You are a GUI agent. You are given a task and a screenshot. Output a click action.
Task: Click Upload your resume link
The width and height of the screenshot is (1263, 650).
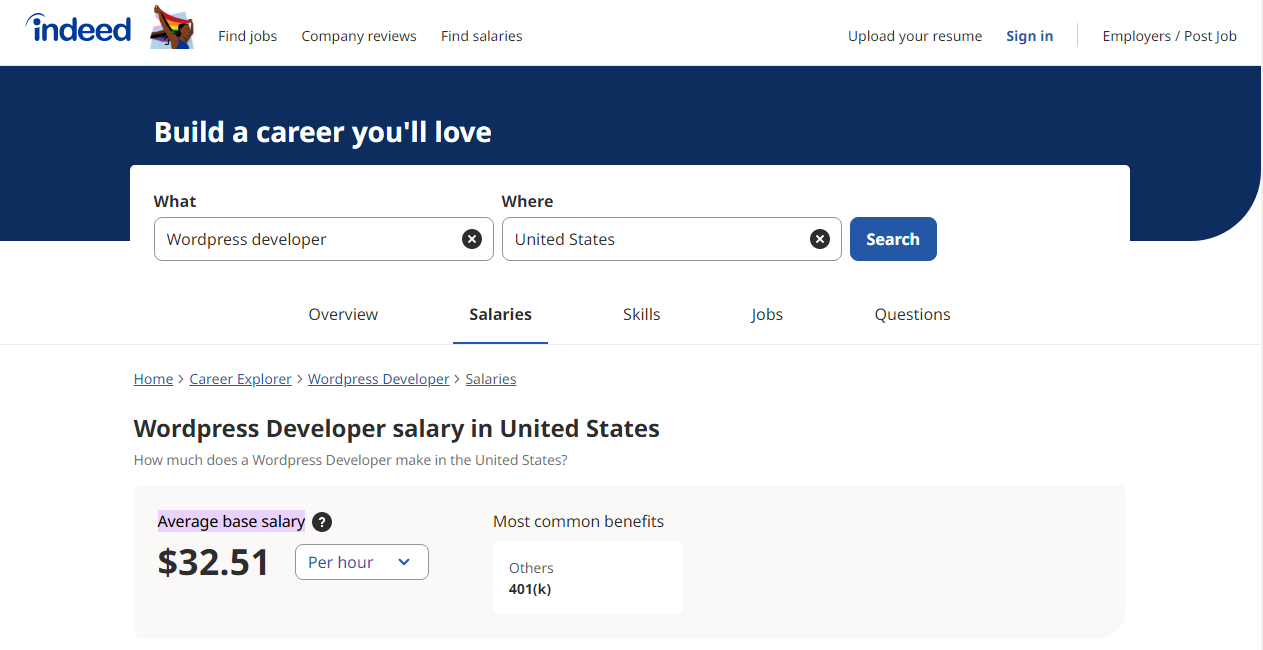[x=915, y=36]
